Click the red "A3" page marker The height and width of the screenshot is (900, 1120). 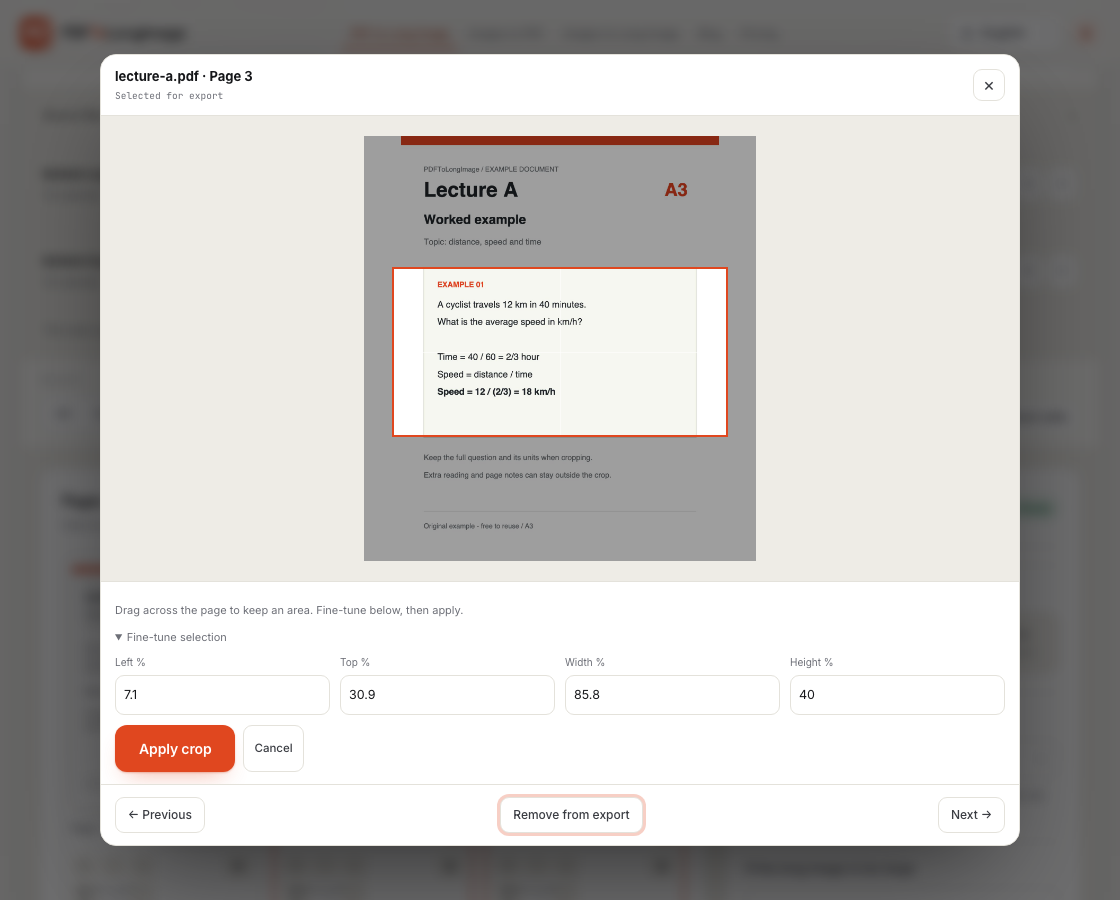[676, 190]
